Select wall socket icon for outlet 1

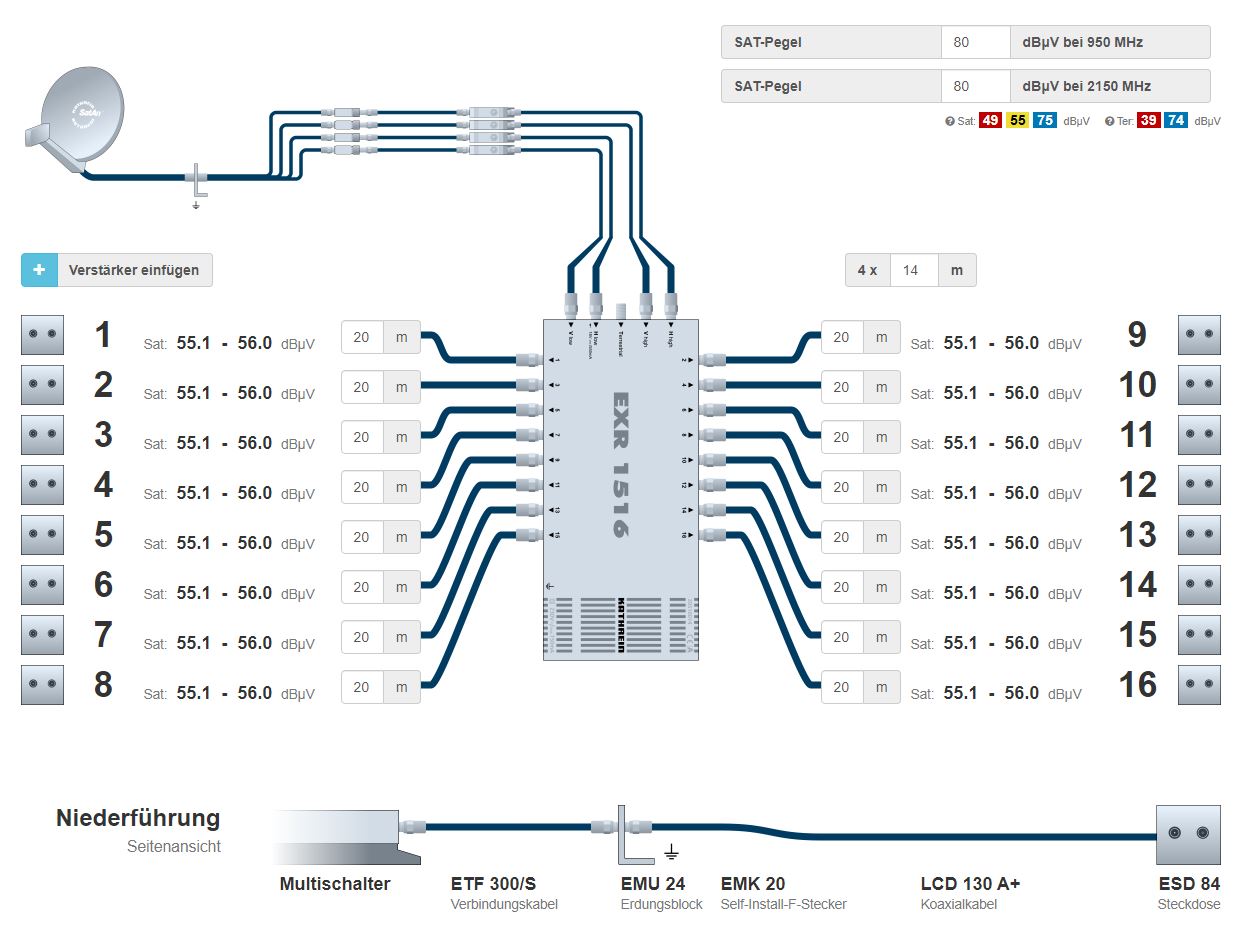point(42,335)
